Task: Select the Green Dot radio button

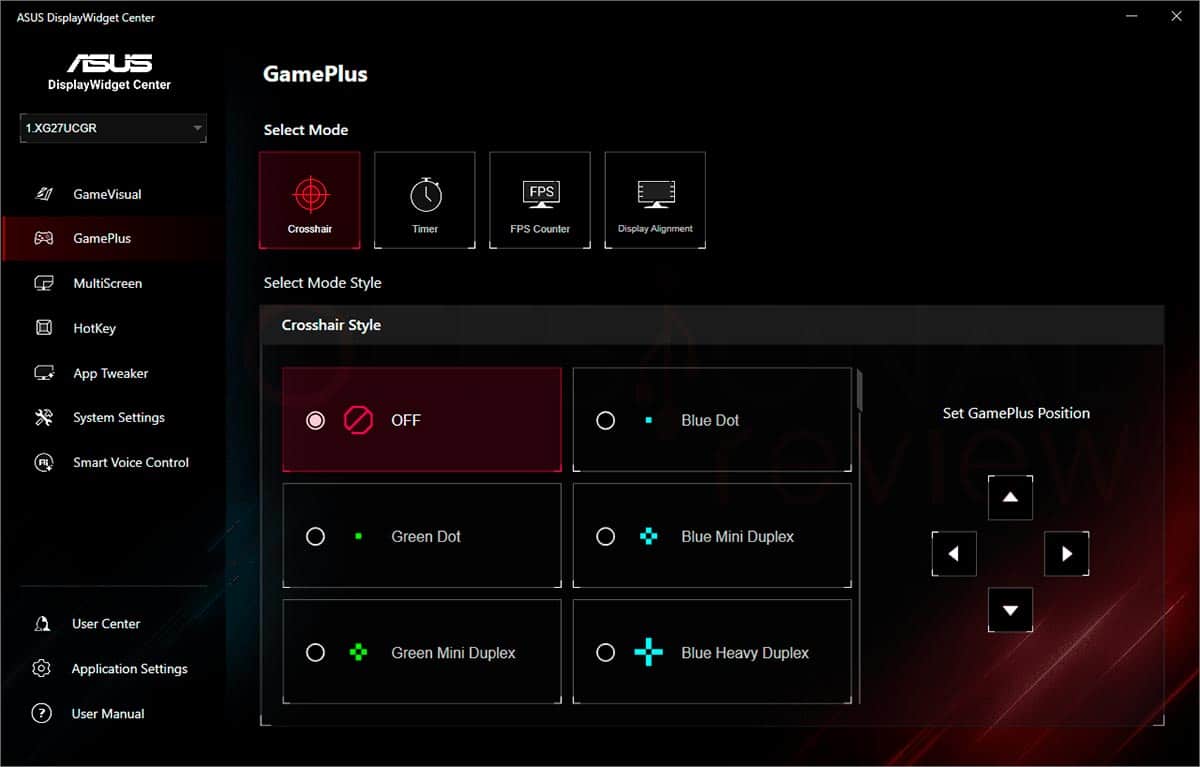Action: (315, 537)
